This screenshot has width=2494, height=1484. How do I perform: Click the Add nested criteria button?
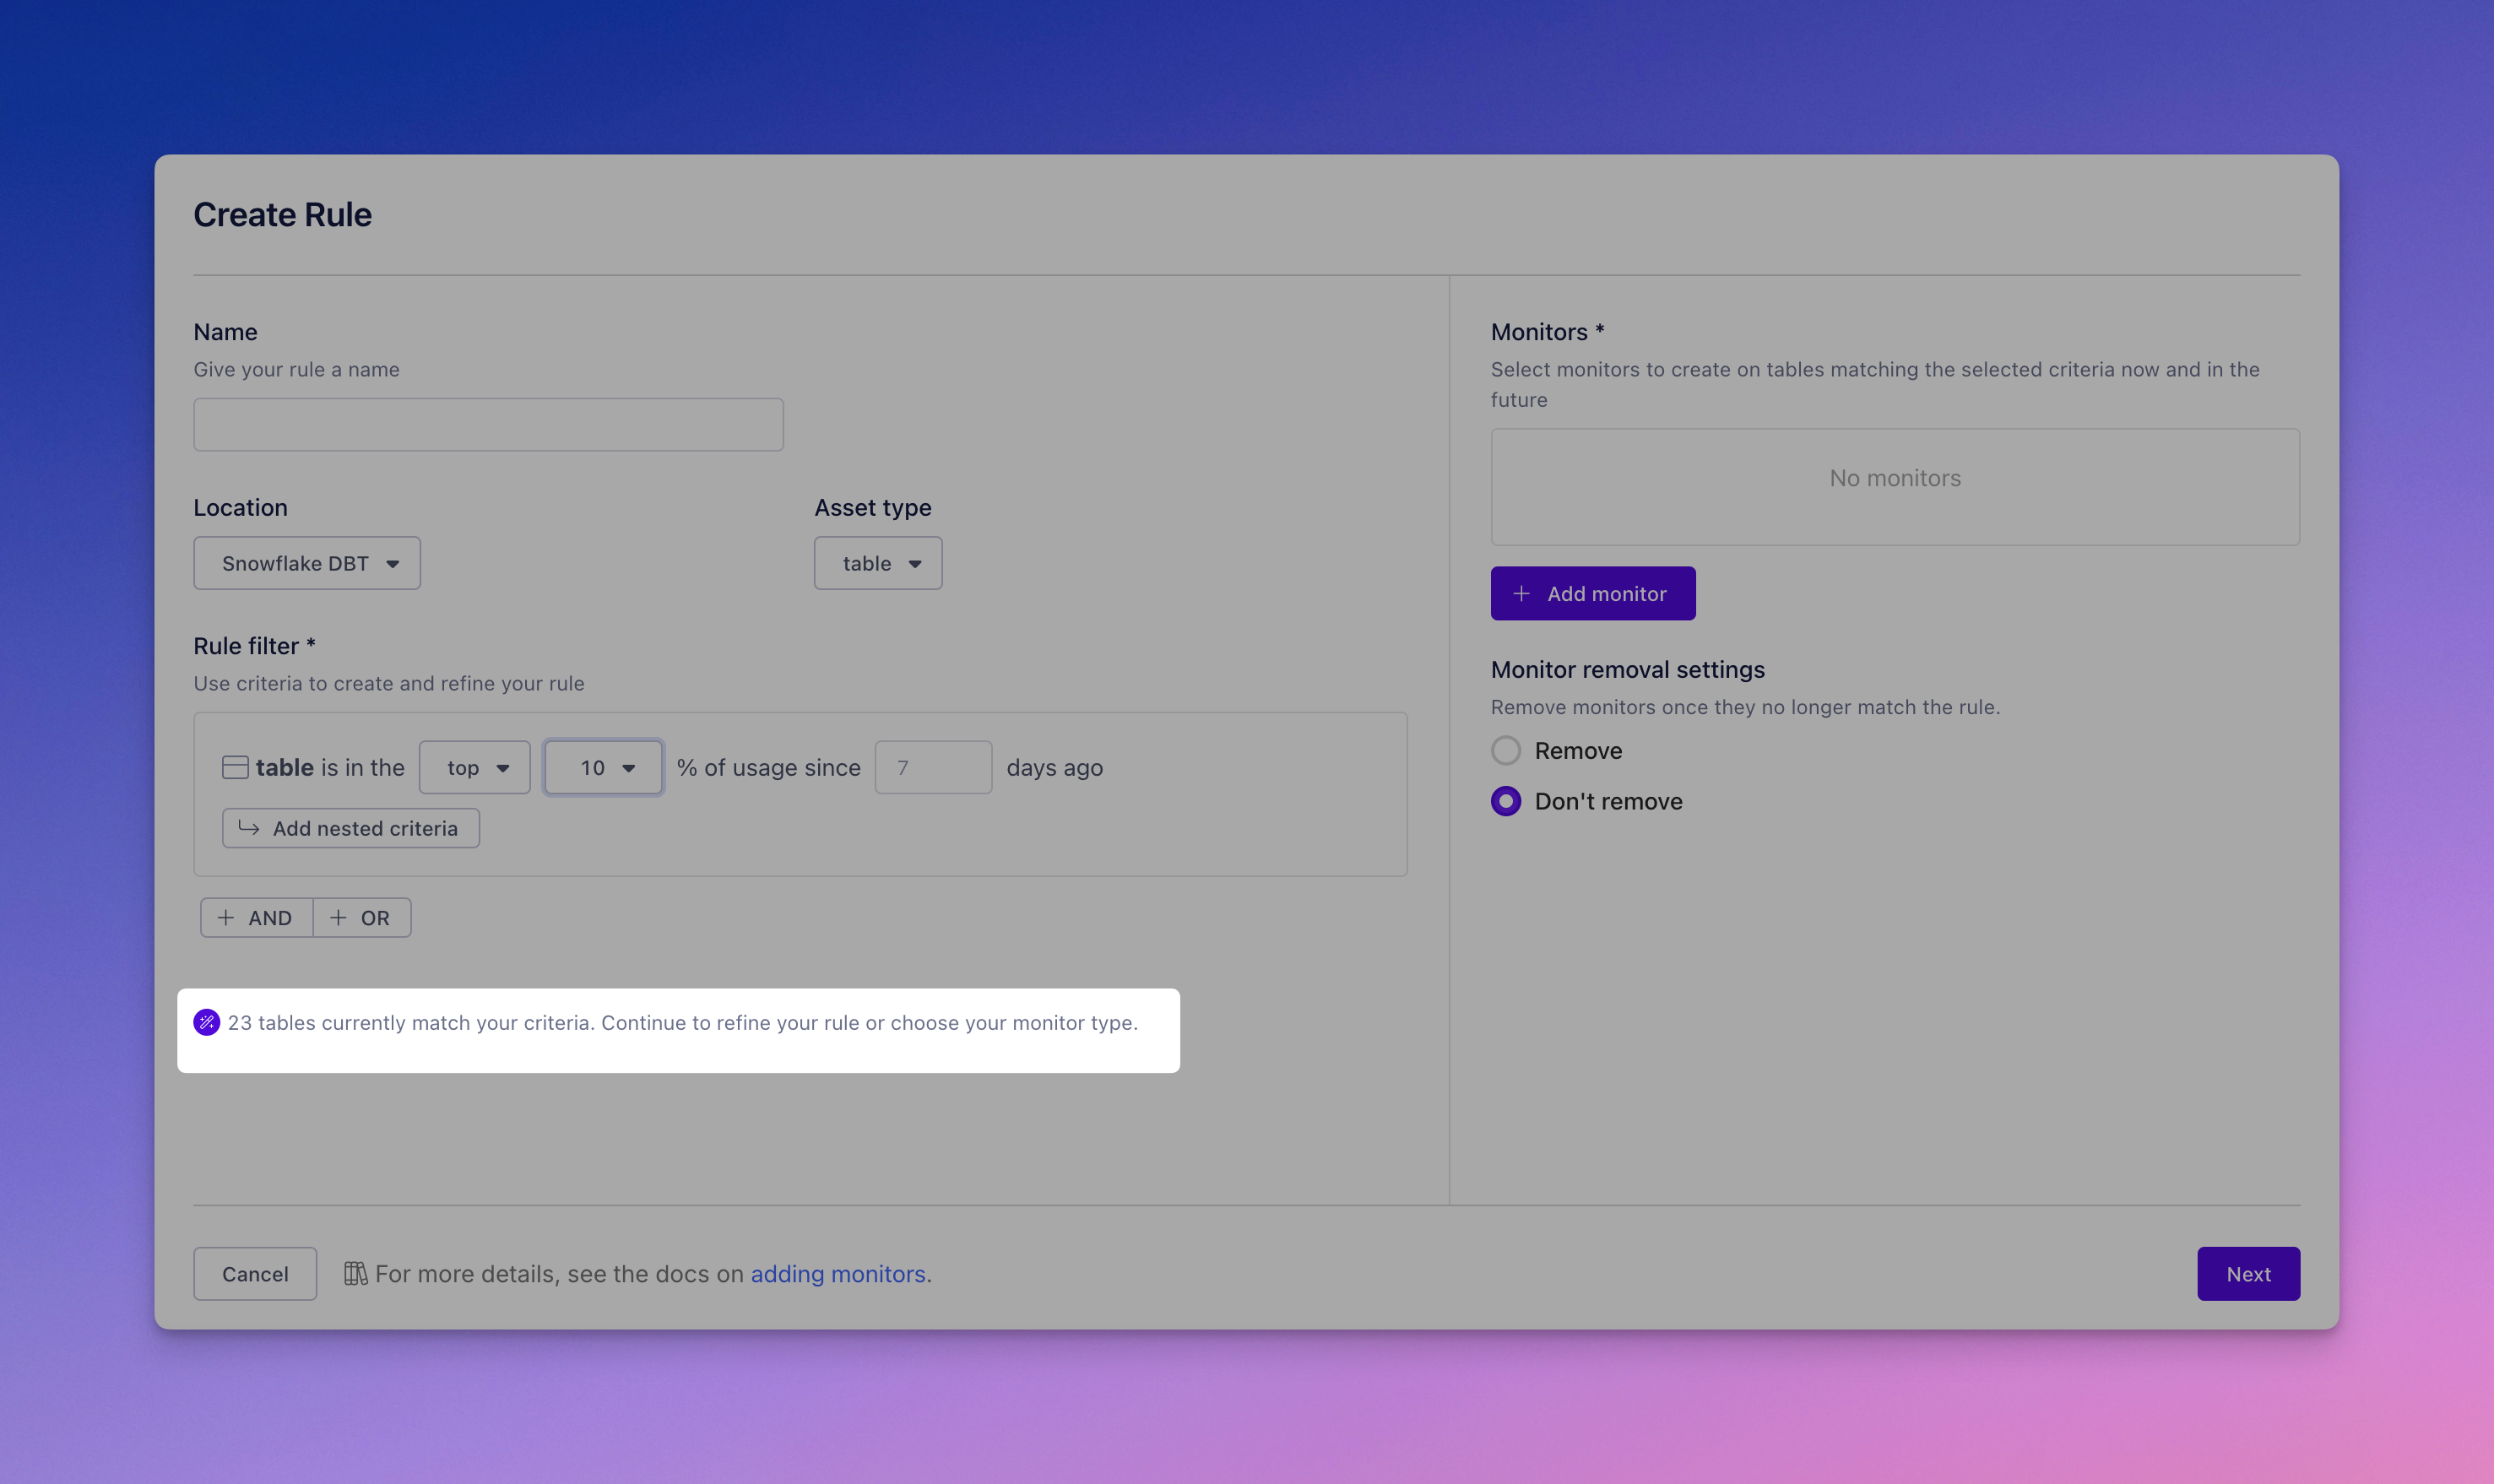(351, 828)
